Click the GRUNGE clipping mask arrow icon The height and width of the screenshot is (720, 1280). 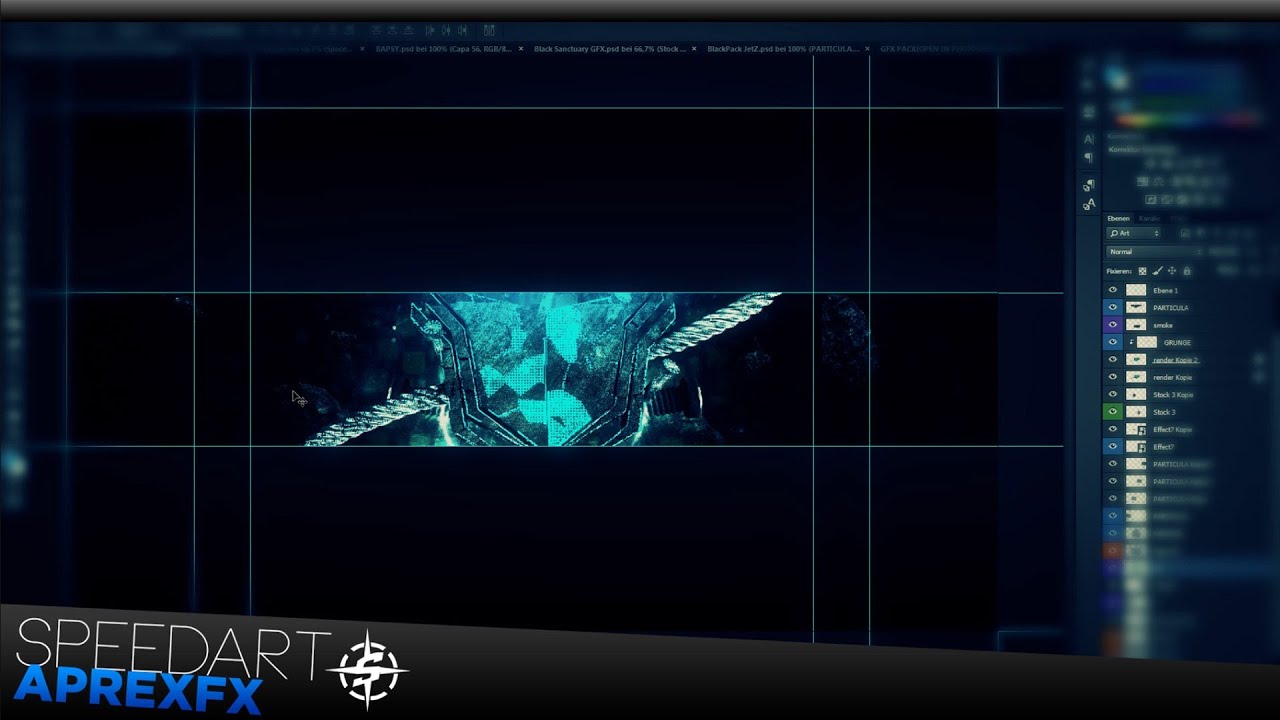(x=1131, y=342)
